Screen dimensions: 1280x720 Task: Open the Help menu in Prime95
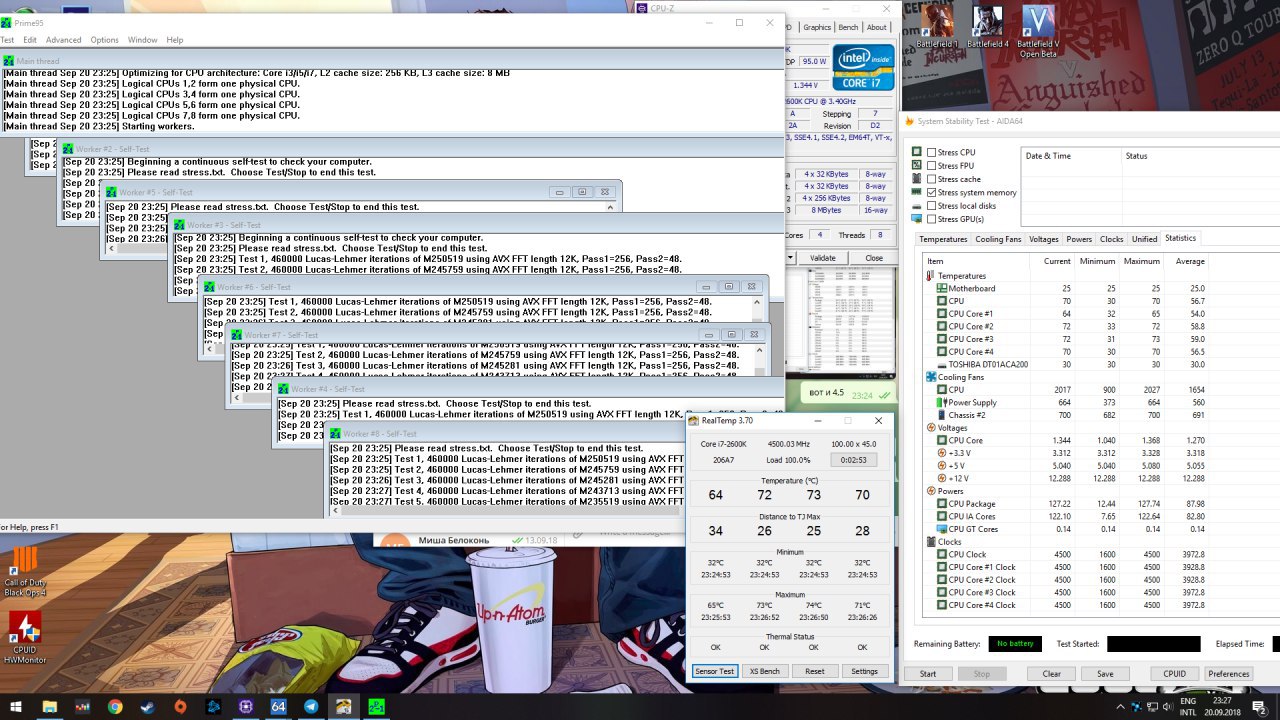pos(175,40)
